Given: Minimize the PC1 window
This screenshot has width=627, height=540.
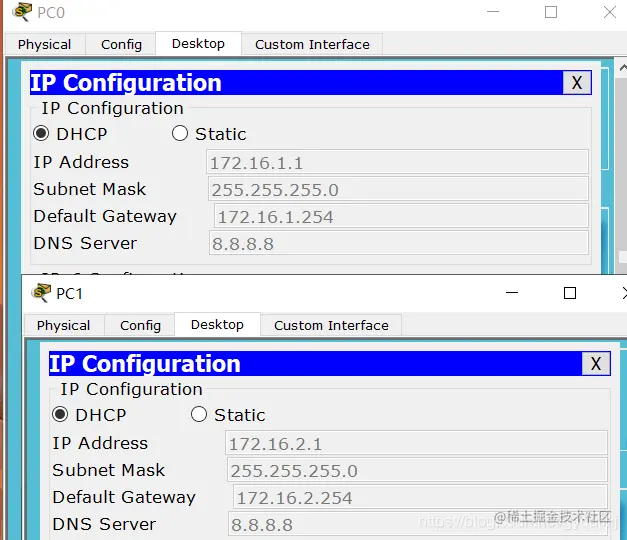Looking at the screenshot, I should 512,293.
